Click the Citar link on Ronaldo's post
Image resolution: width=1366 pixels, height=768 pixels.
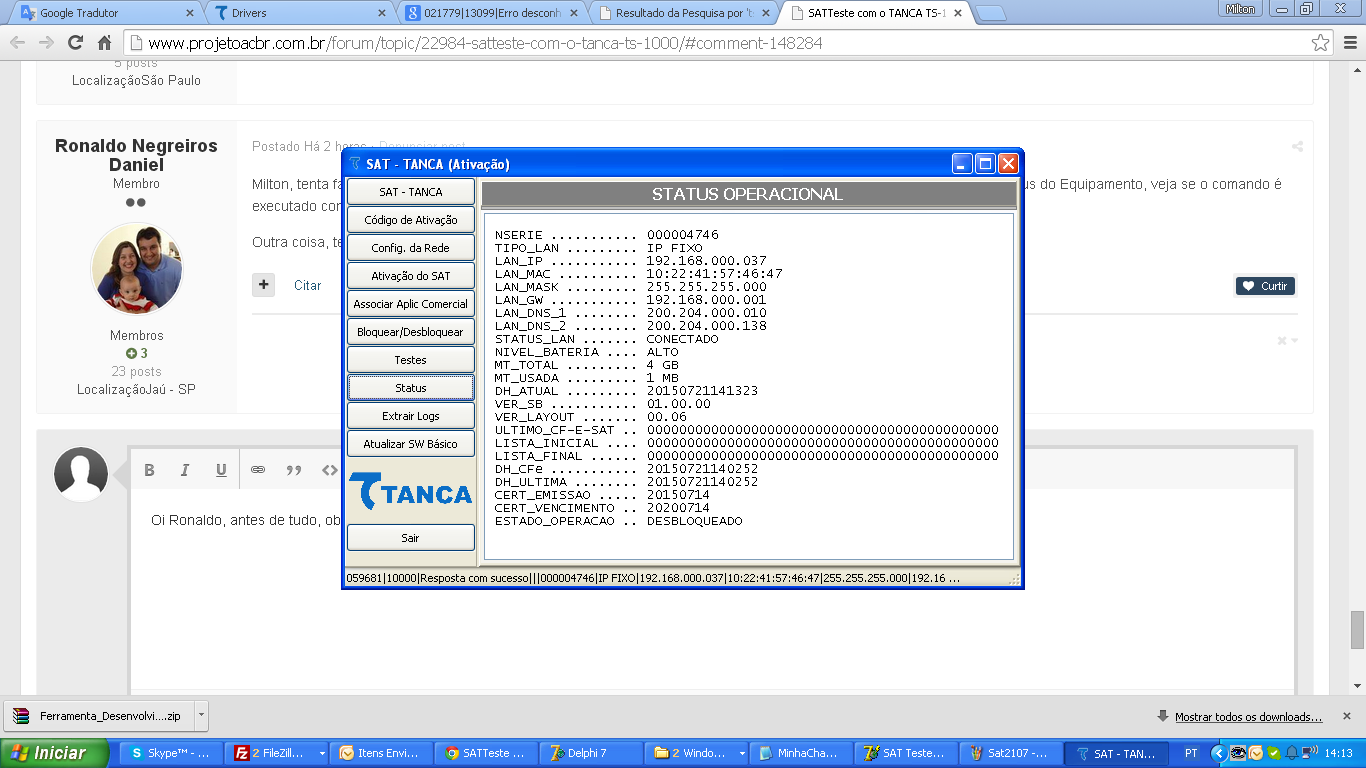[x=307, y=286]
